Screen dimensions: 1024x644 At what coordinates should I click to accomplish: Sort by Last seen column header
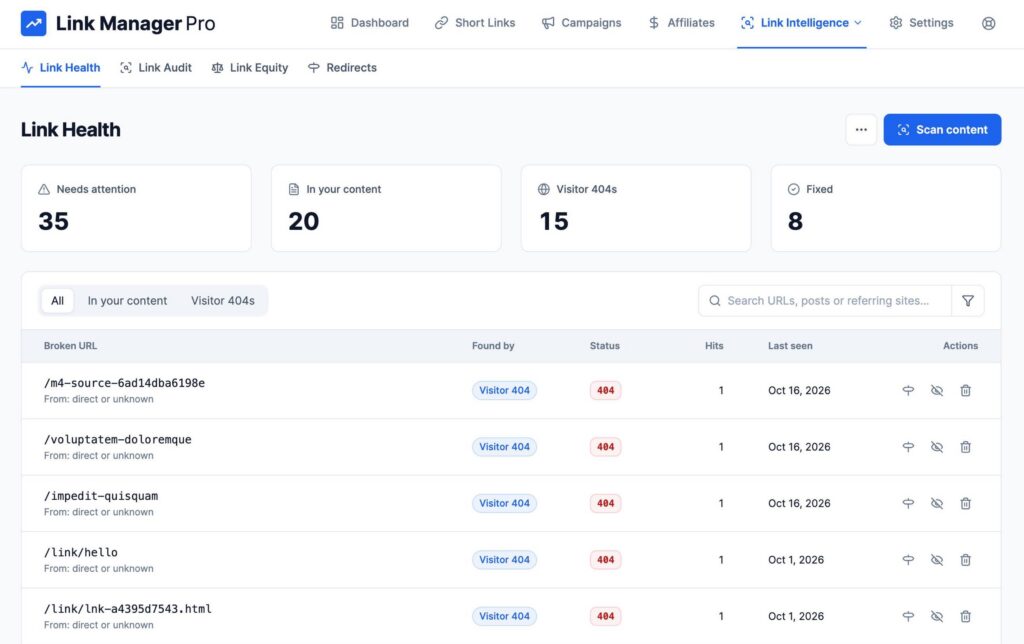coord(790,346)
